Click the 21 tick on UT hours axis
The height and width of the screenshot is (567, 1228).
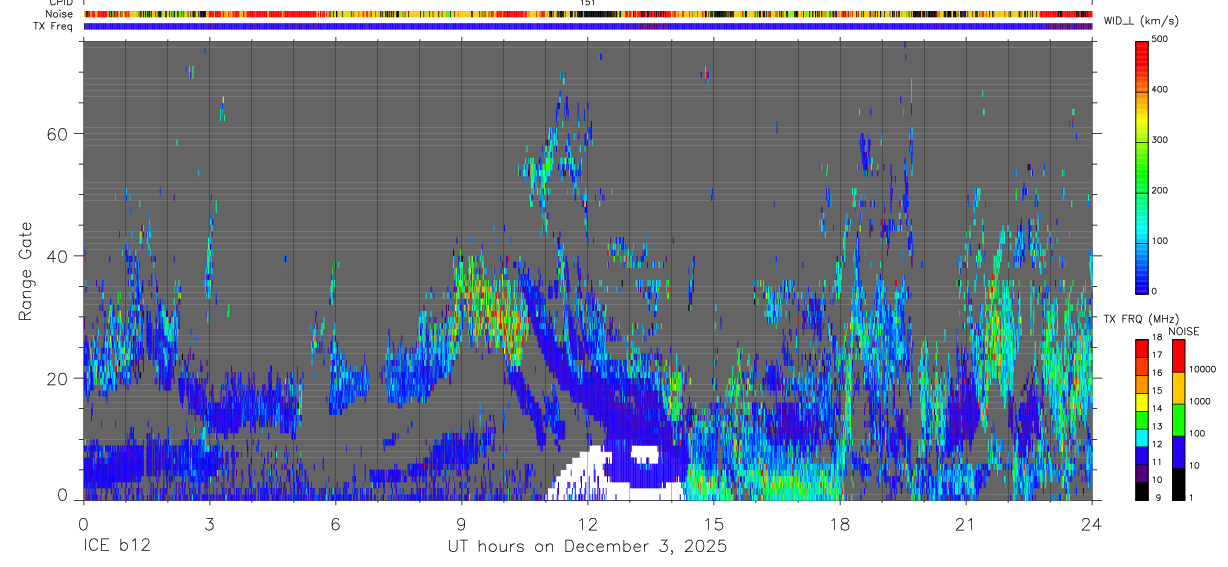click(x=965, y=523)
